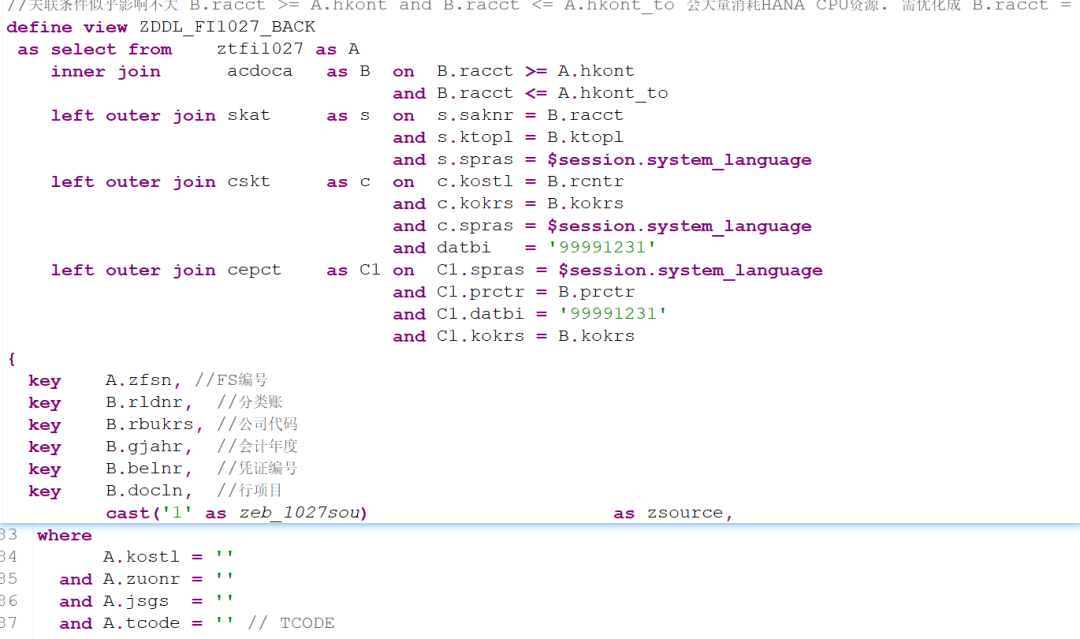This screenshot has height=639, width=1080.
Task: Click B.rcntr in the cskt join
Action: coord(585,181)
